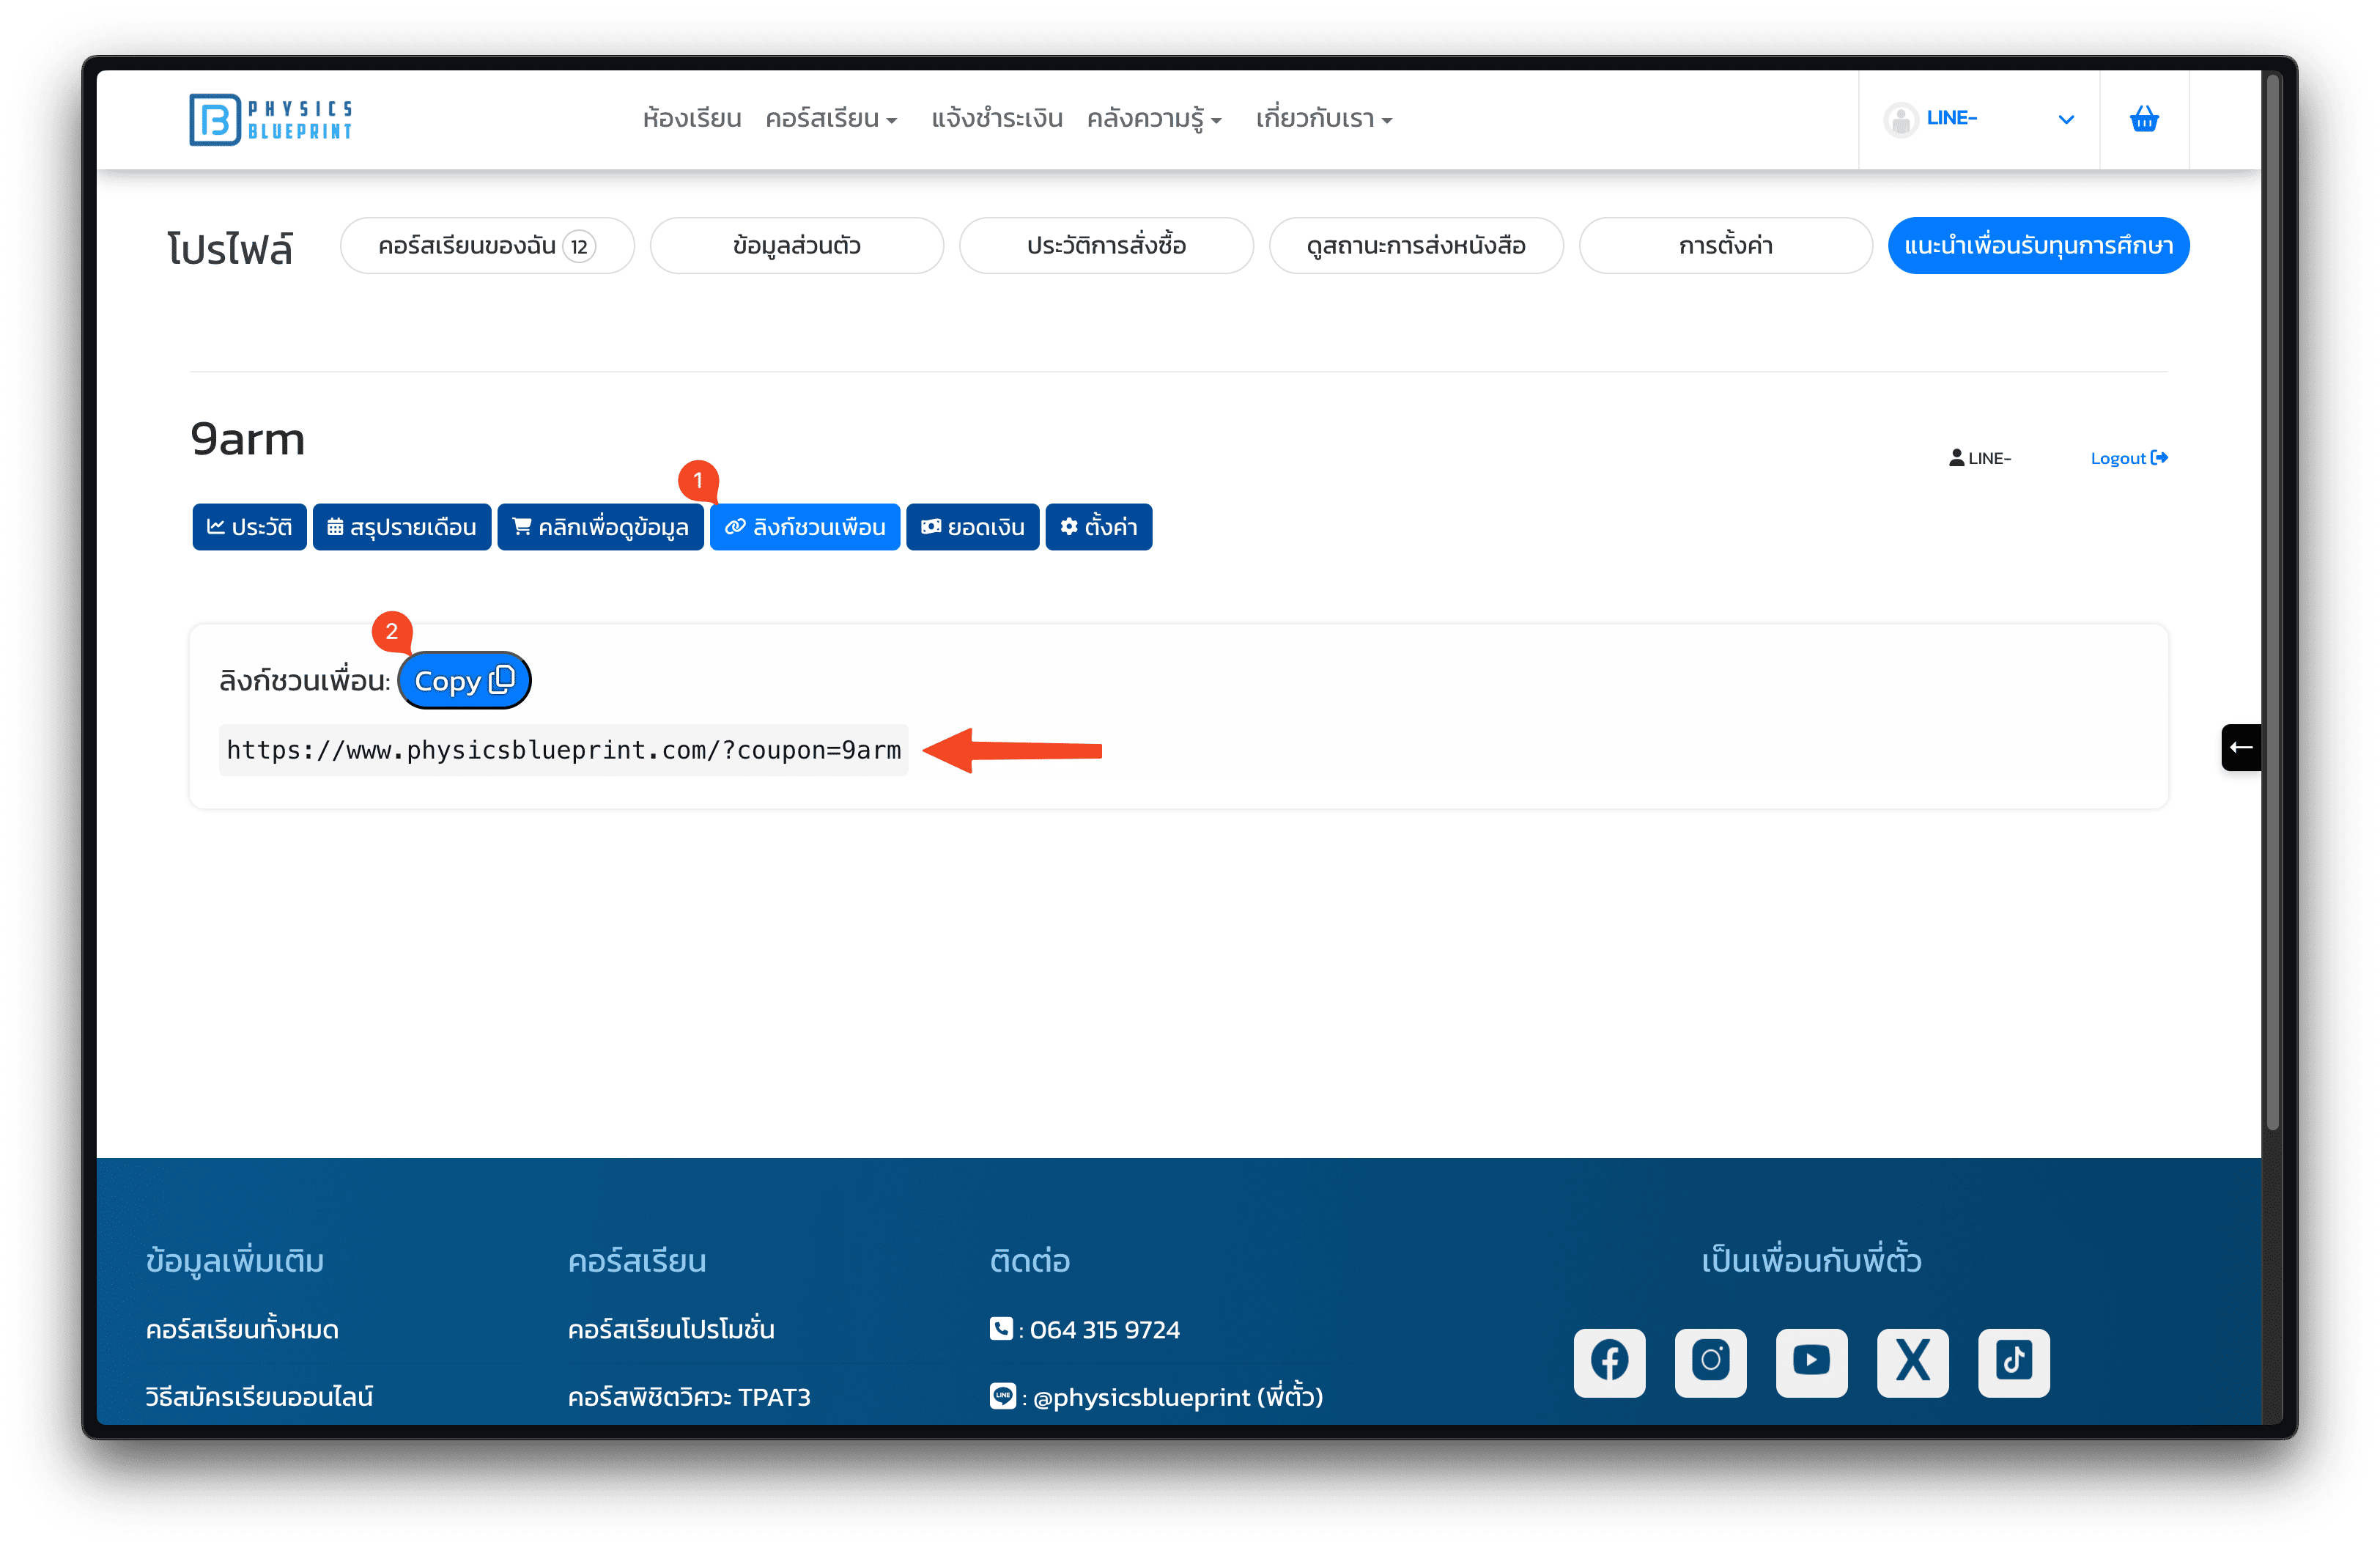Copy the referral link with Copy button

click(x=464, y=681)
